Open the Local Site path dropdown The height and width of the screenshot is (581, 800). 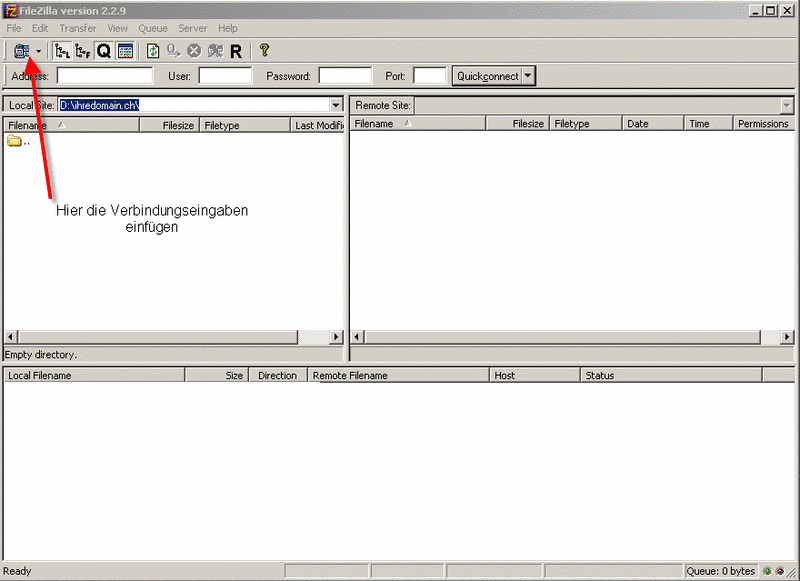(336, 105)
